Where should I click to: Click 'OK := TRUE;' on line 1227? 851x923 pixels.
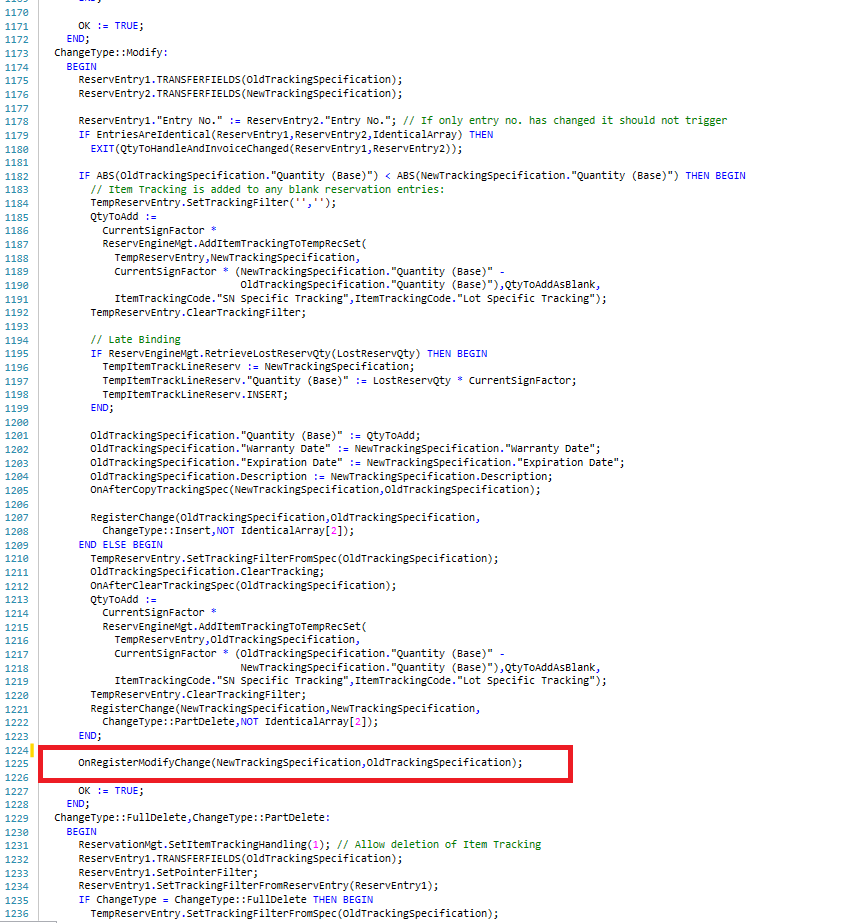[x=111, y=791]
